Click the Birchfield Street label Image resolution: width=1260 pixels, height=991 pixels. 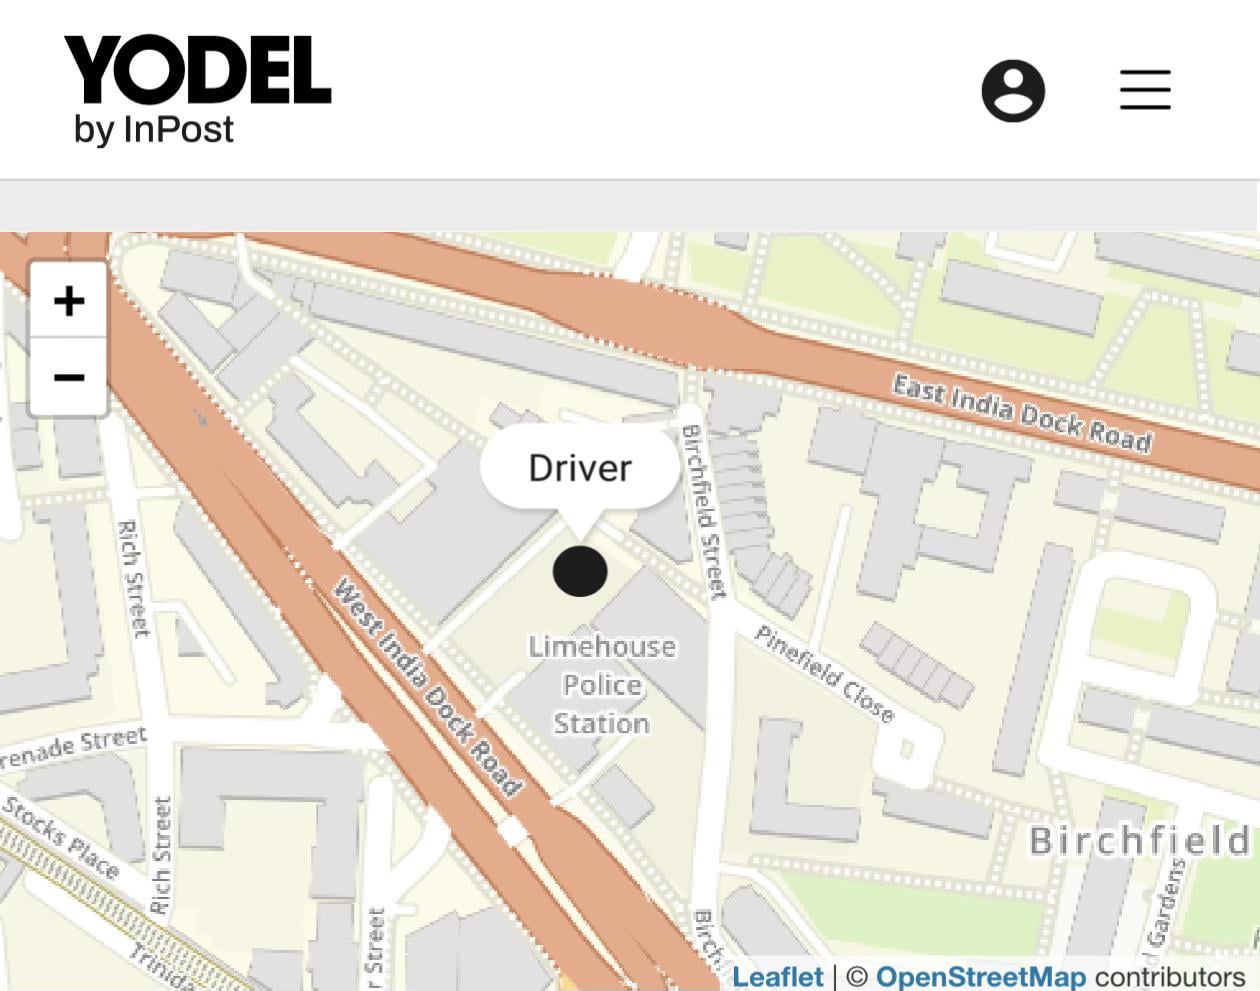[x=703, y=511]
